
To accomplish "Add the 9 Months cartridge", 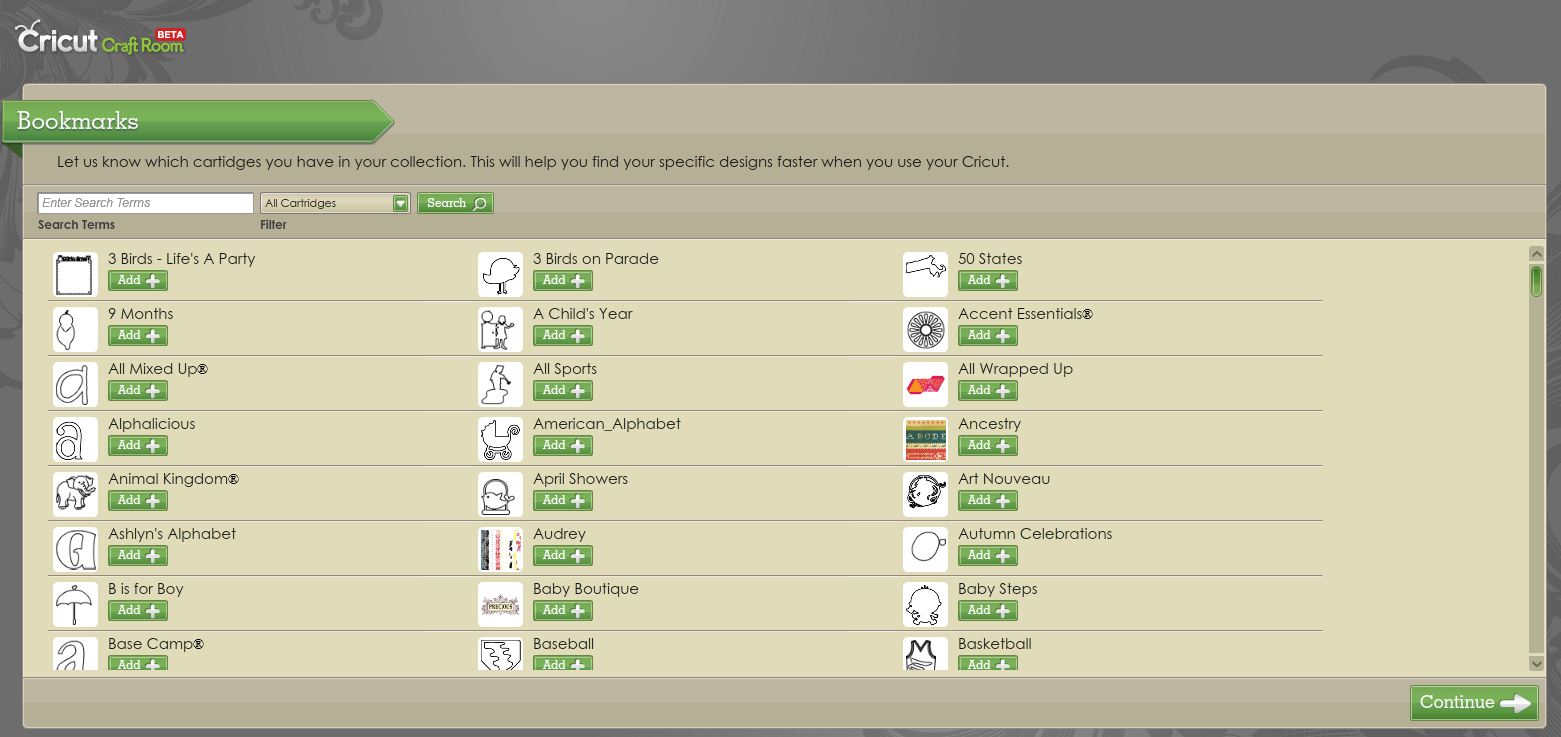I will 138,336.
